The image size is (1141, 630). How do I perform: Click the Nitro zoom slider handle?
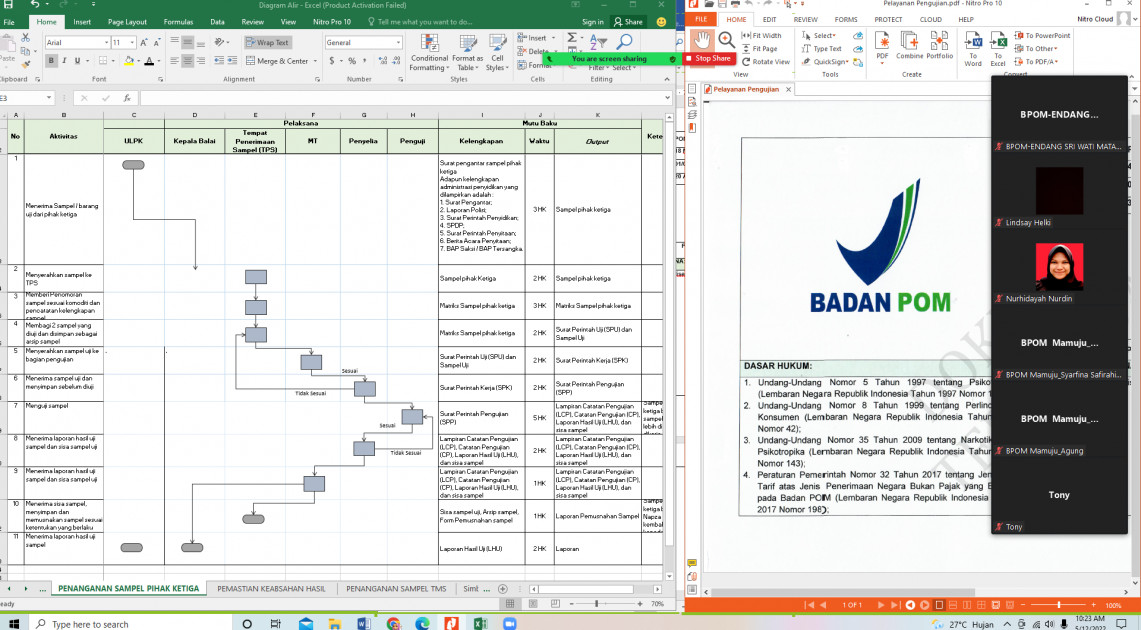[x=1059, y=605]
